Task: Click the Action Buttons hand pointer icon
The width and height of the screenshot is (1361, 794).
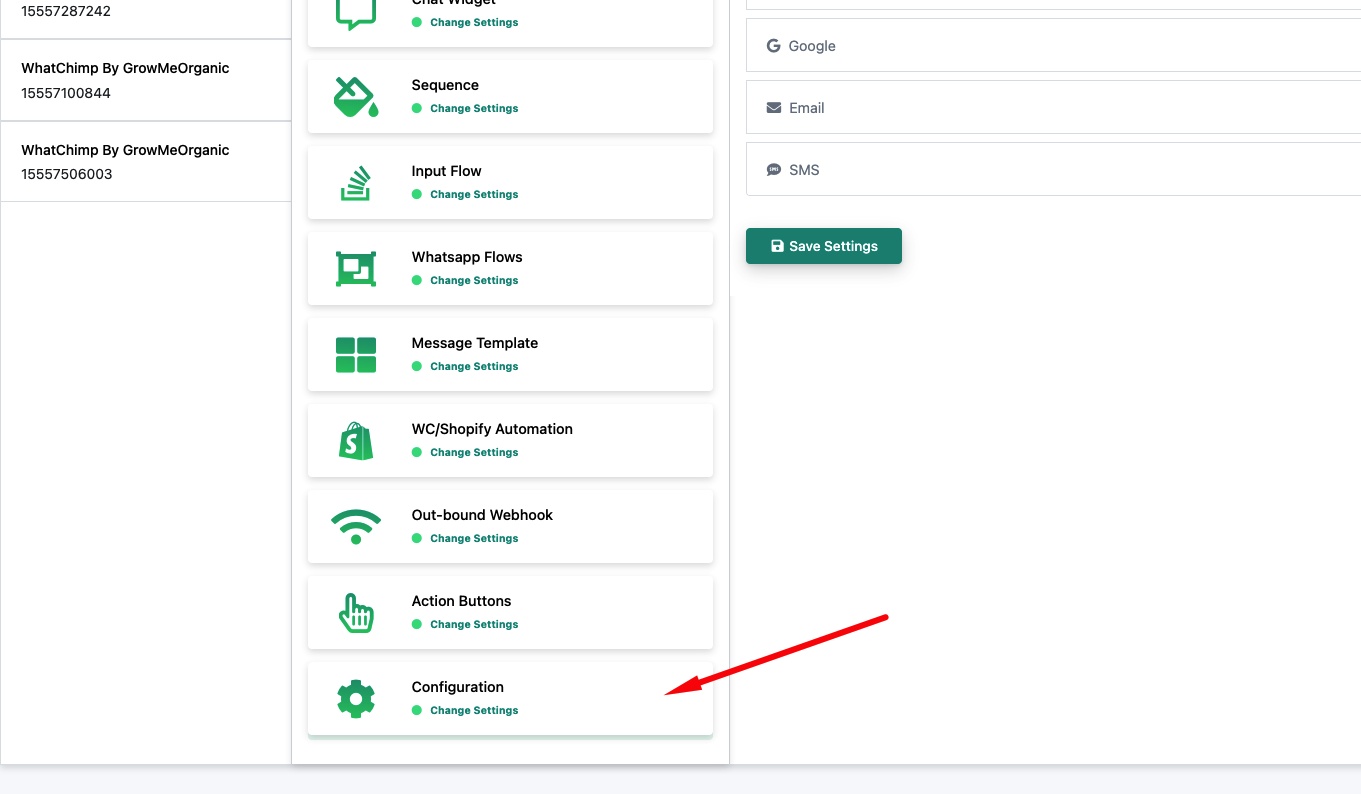Action: (x=356, y=613)
